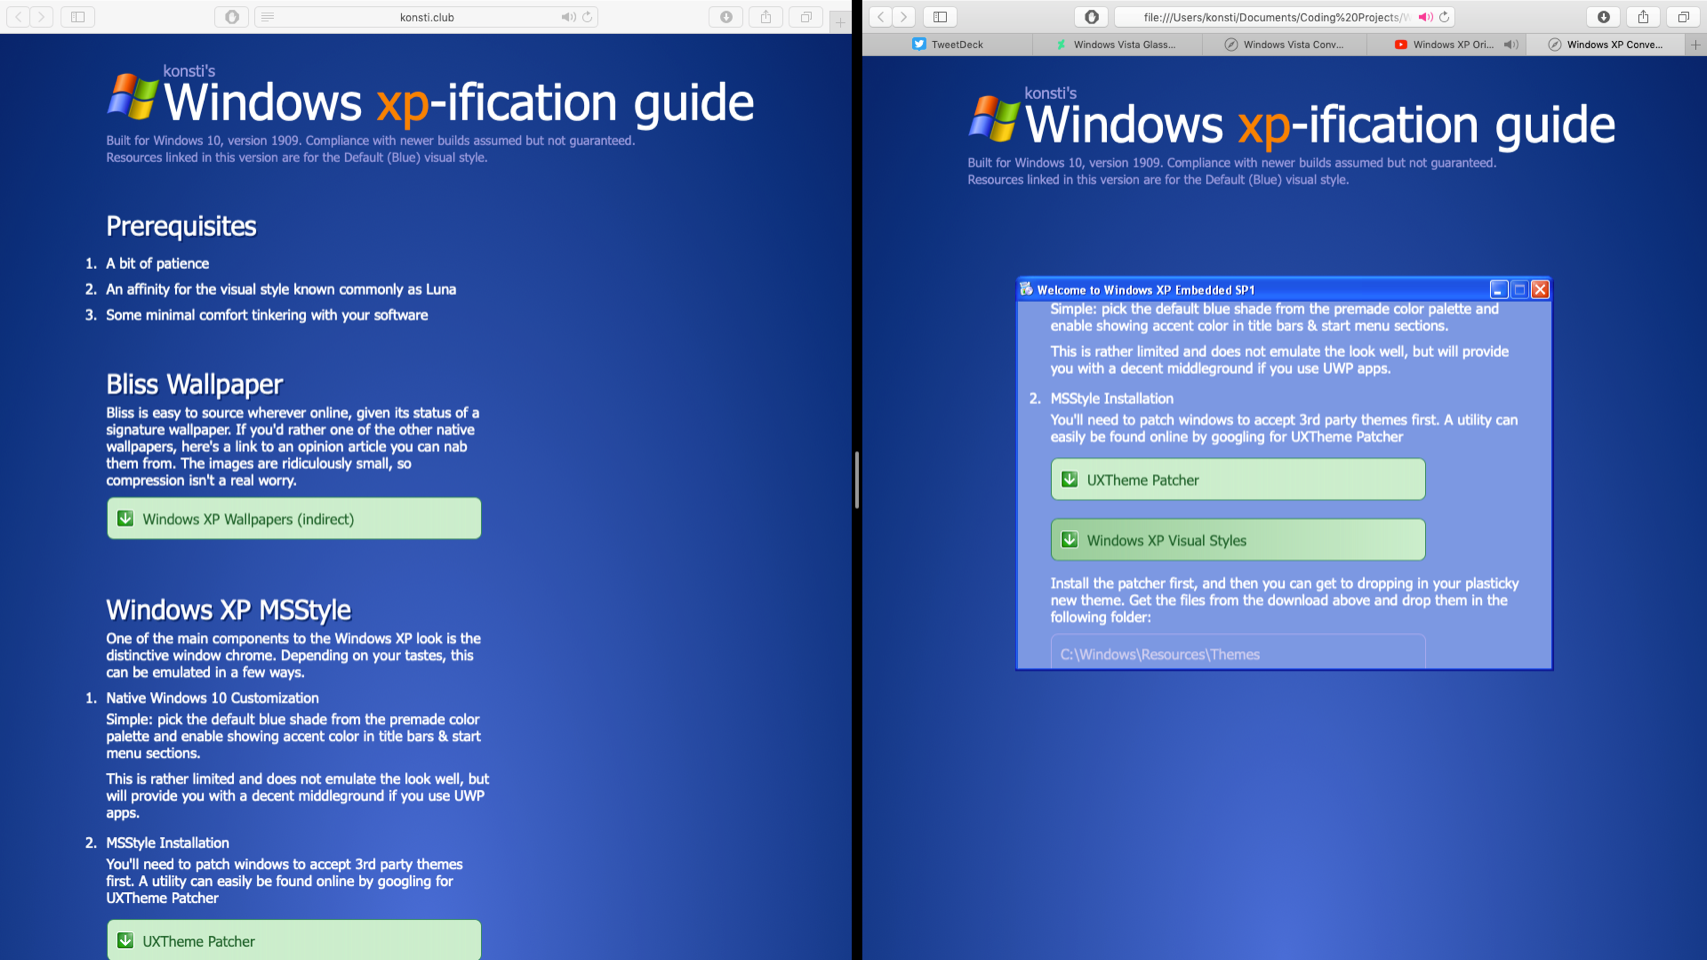Toggle sidebar in left konsti.club window

coord(77,17)
